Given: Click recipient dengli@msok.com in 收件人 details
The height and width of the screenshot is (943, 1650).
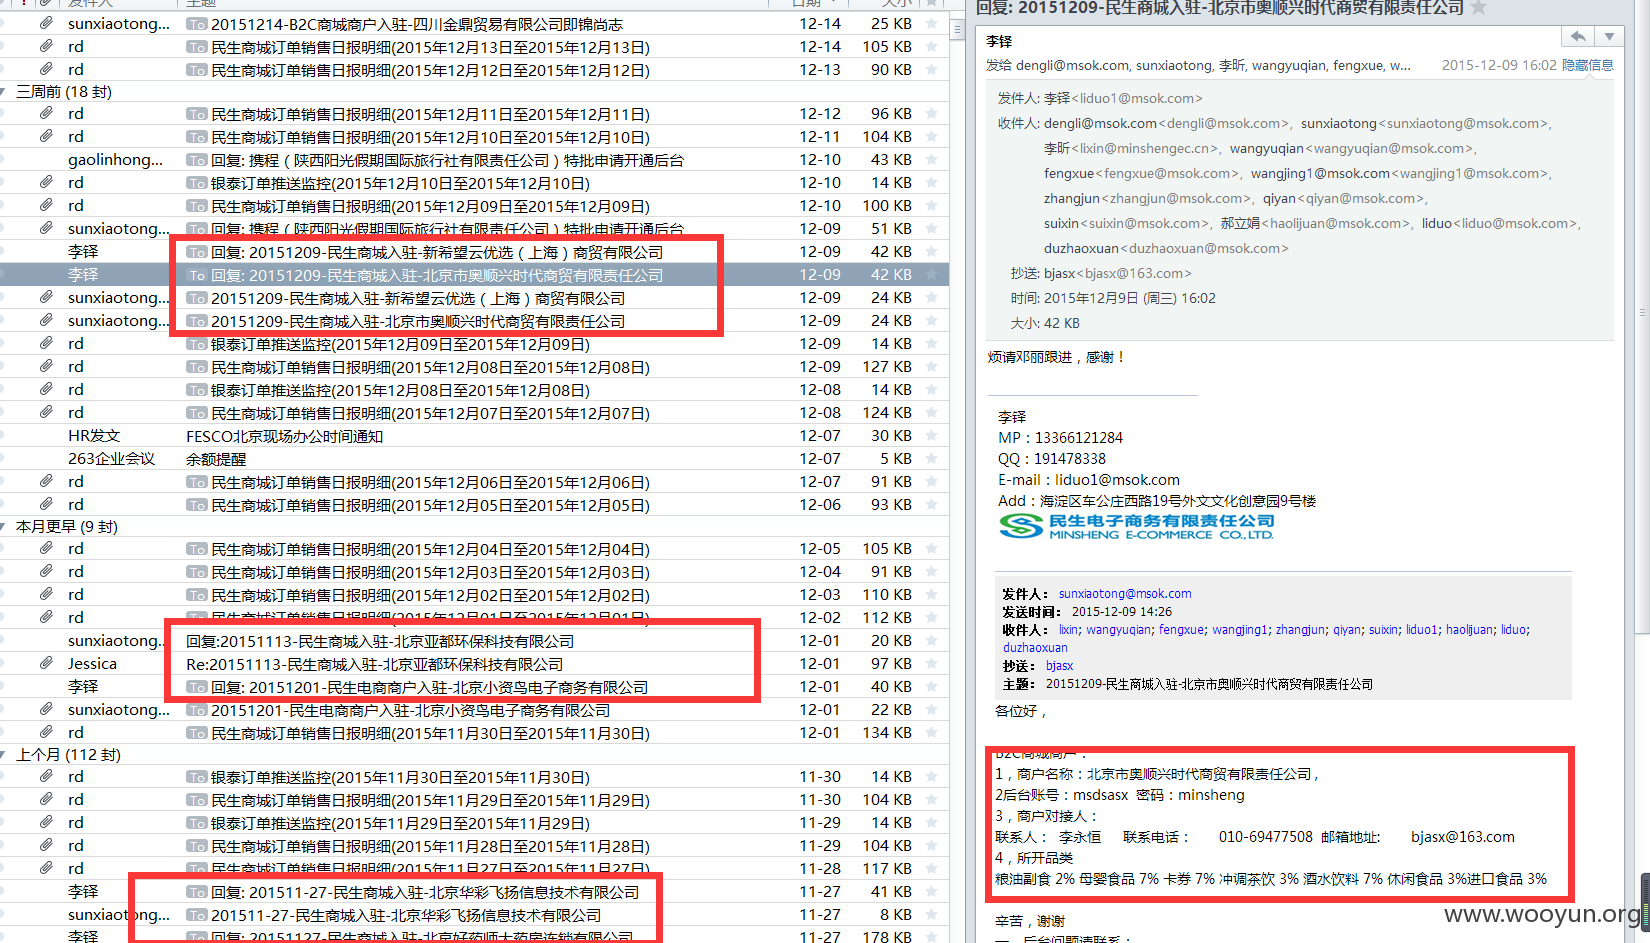Looking at the screenshot, I should point(1167,123).
